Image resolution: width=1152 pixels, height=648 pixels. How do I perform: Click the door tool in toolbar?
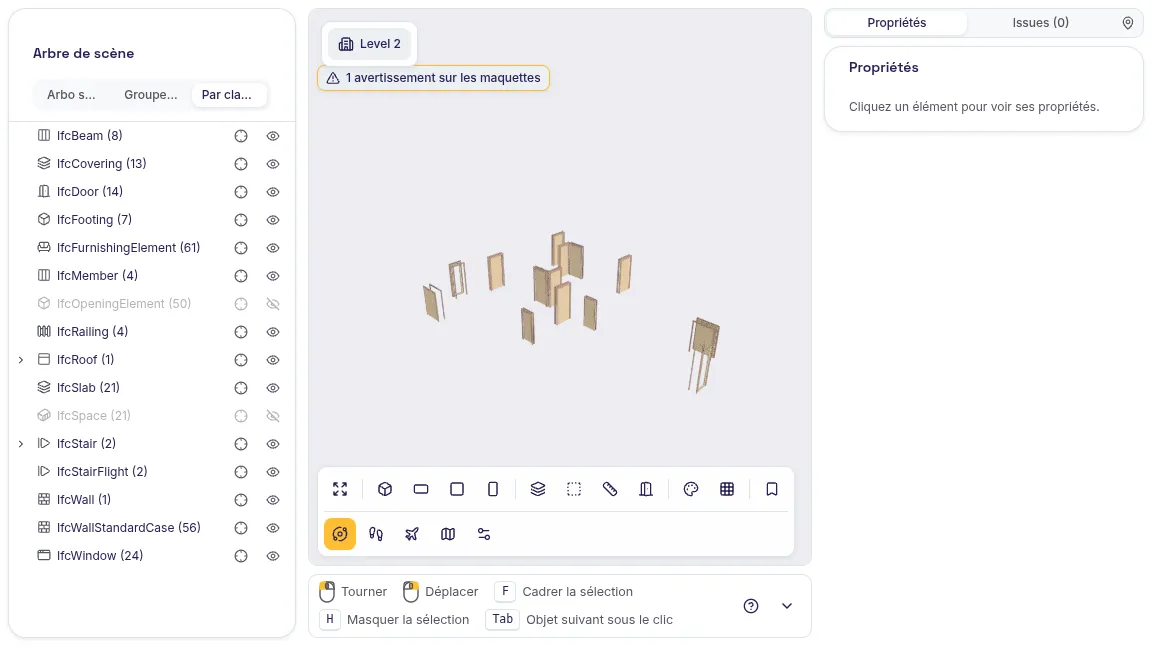click(646, 489)
